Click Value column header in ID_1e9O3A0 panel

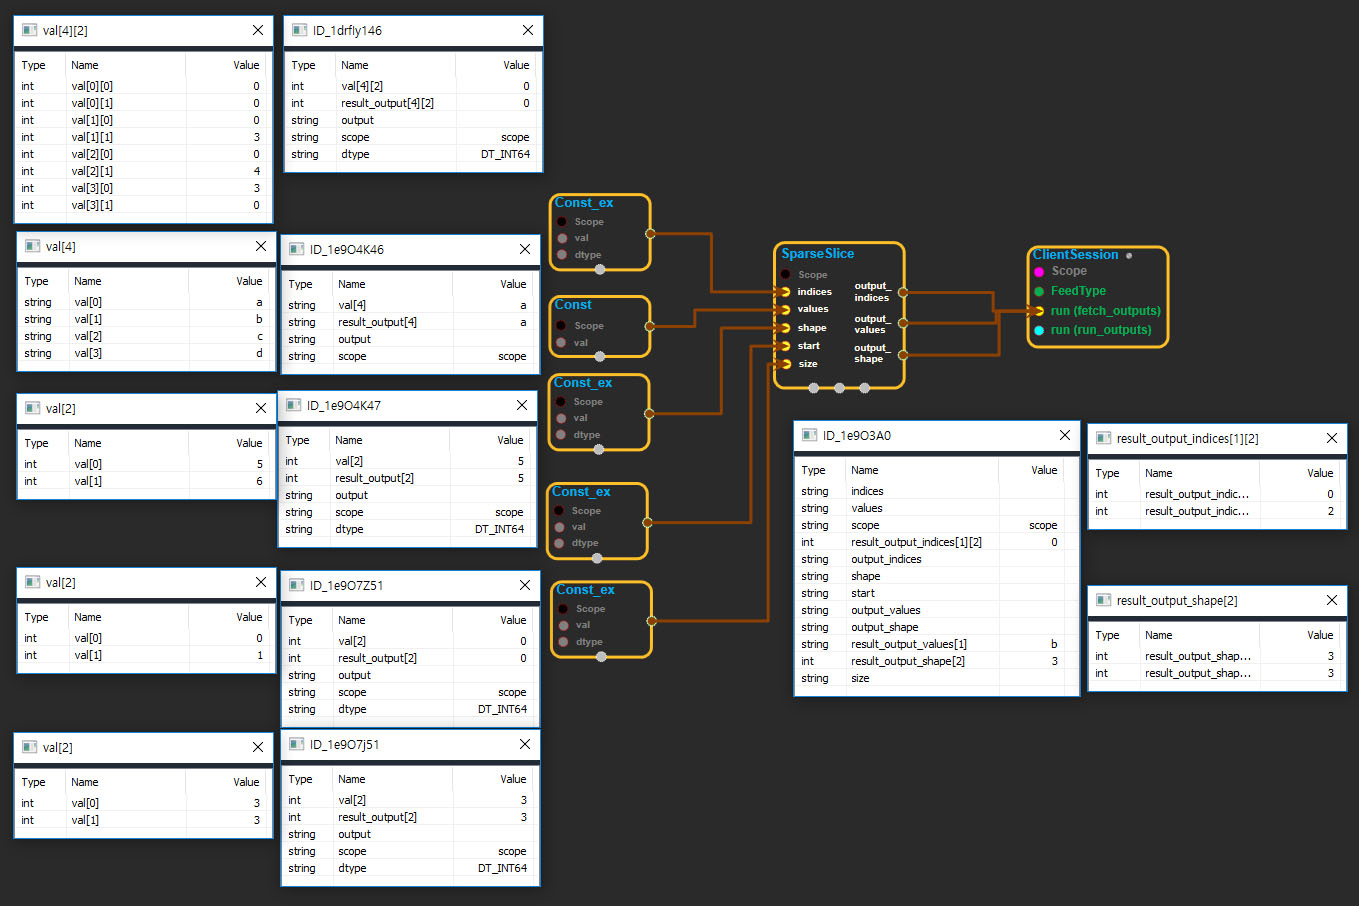pyautogui.click(x=1043, y=470)
